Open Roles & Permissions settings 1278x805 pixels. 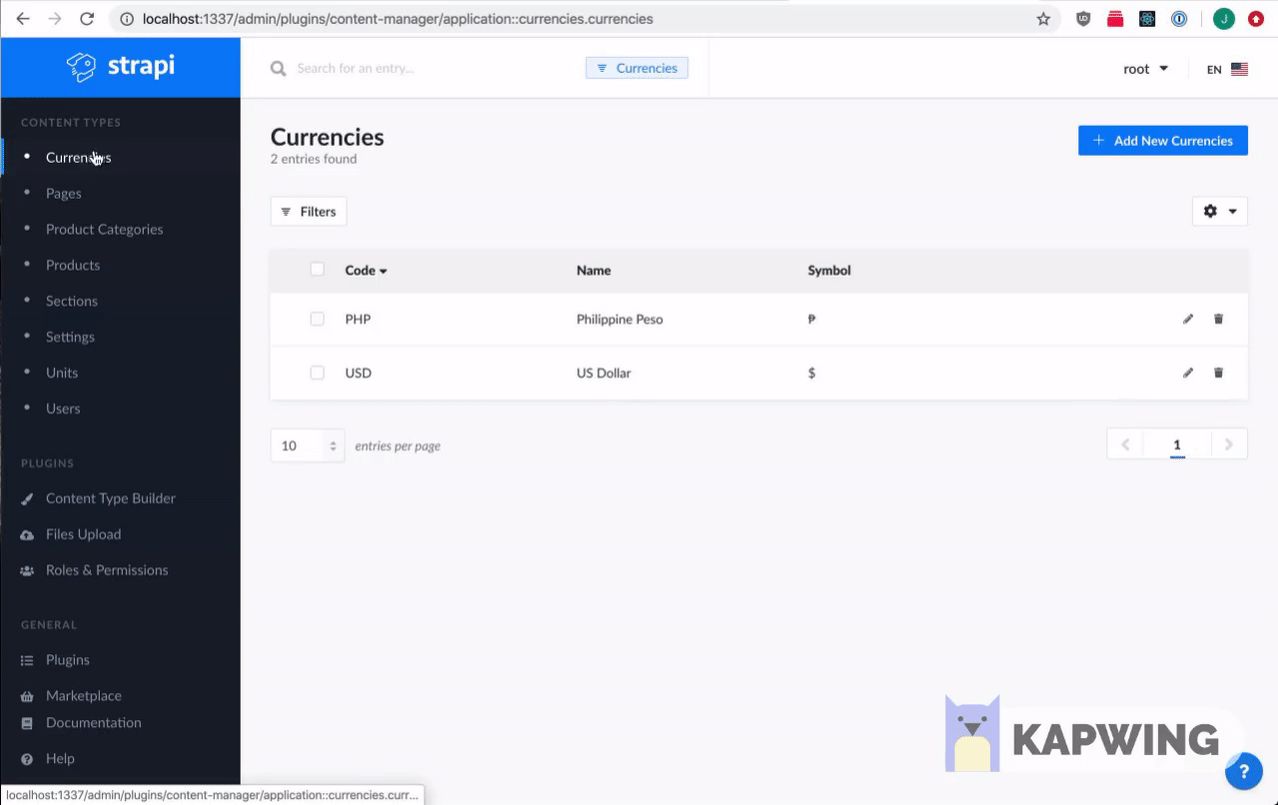point(107,570)
